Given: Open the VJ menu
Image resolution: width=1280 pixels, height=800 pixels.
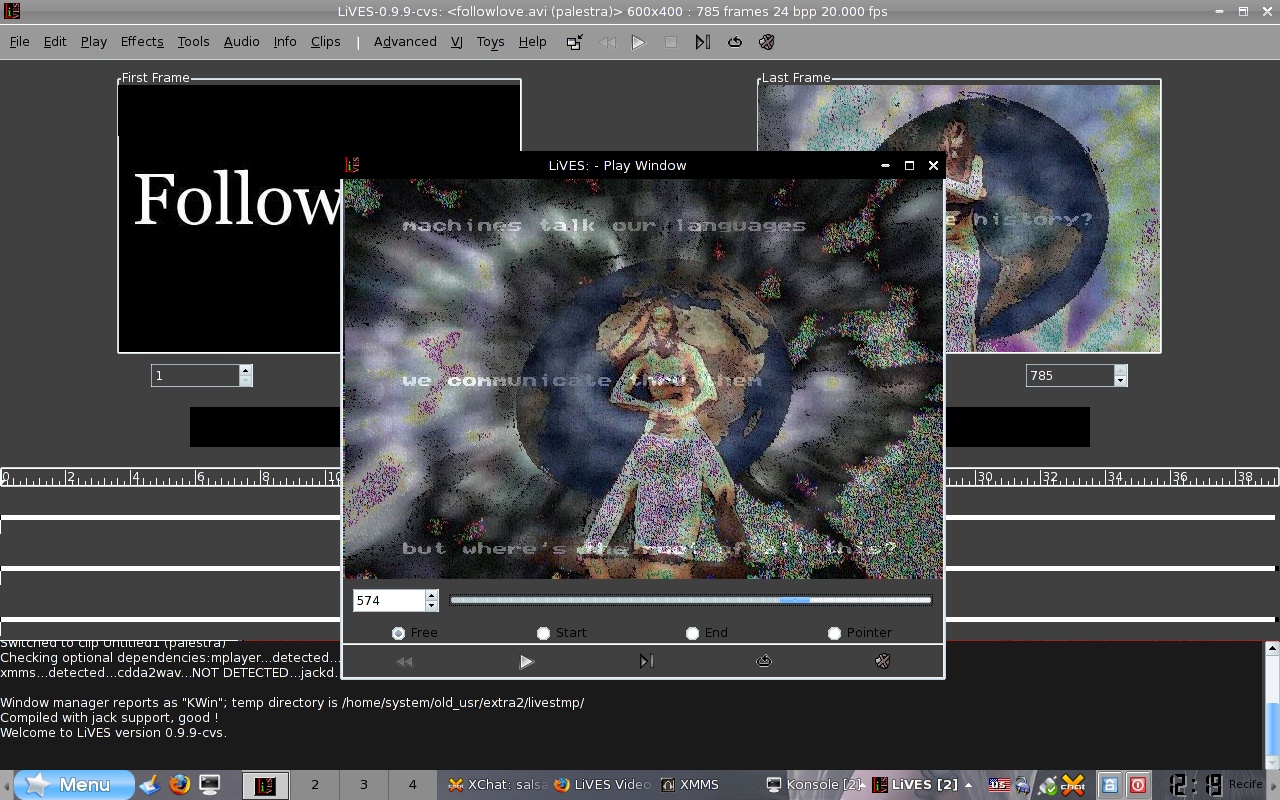Looking at the screenshot, I should 456,42.
